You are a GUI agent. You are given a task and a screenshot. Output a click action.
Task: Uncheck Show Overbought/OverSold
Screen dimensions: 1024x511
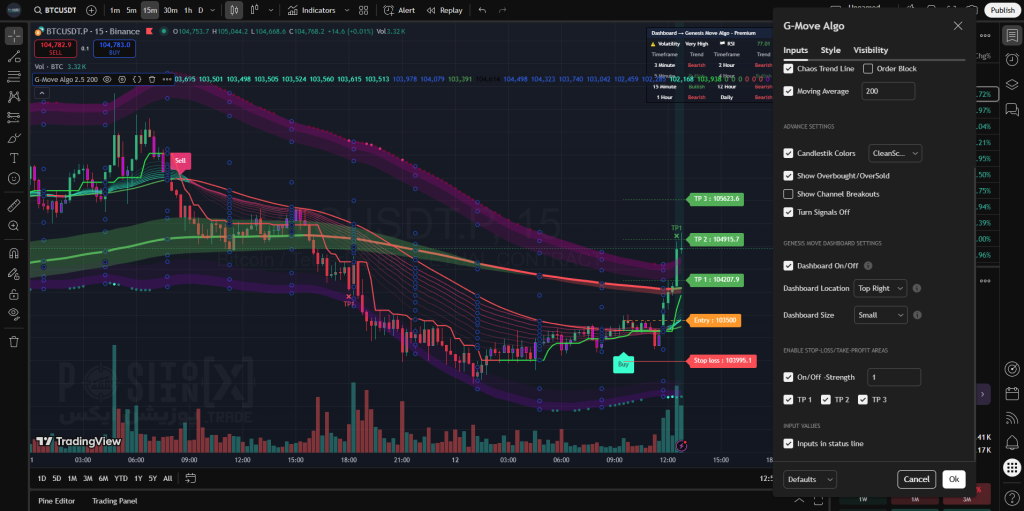[788, 176]
